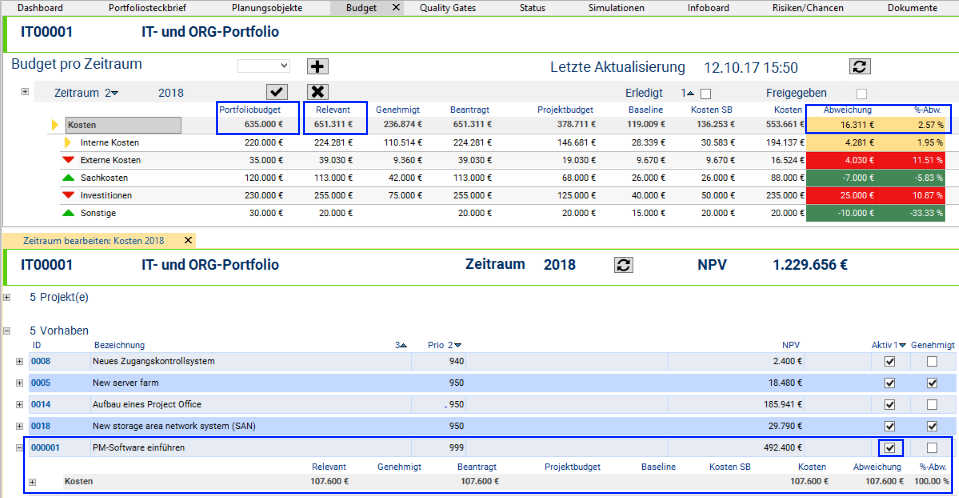Open the Risiken/Chancen tab
The image size is (959, 498).
pyautogui.click(x=808, y=8)
